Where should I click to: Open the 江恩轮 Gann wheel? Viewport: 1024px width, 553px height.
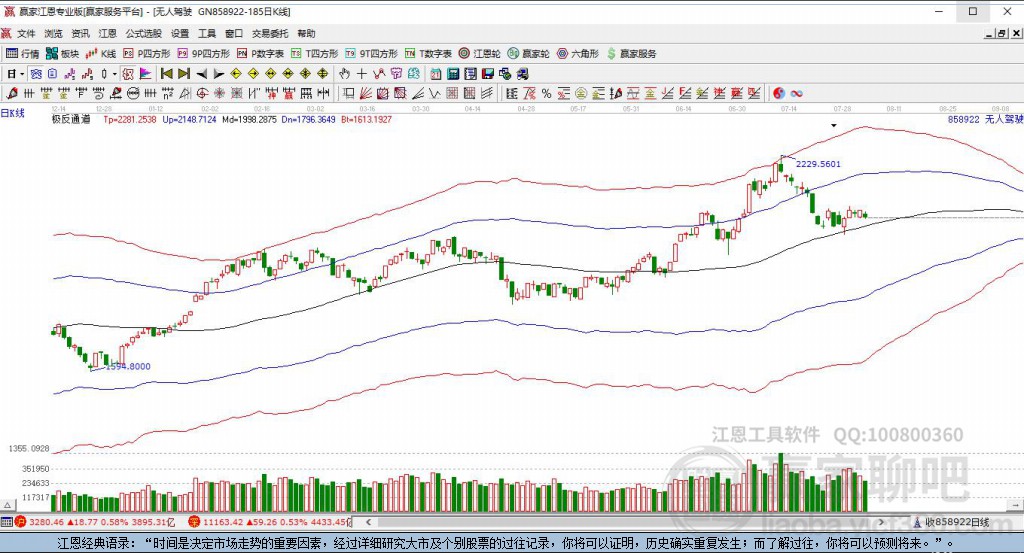tap(479, 54)
